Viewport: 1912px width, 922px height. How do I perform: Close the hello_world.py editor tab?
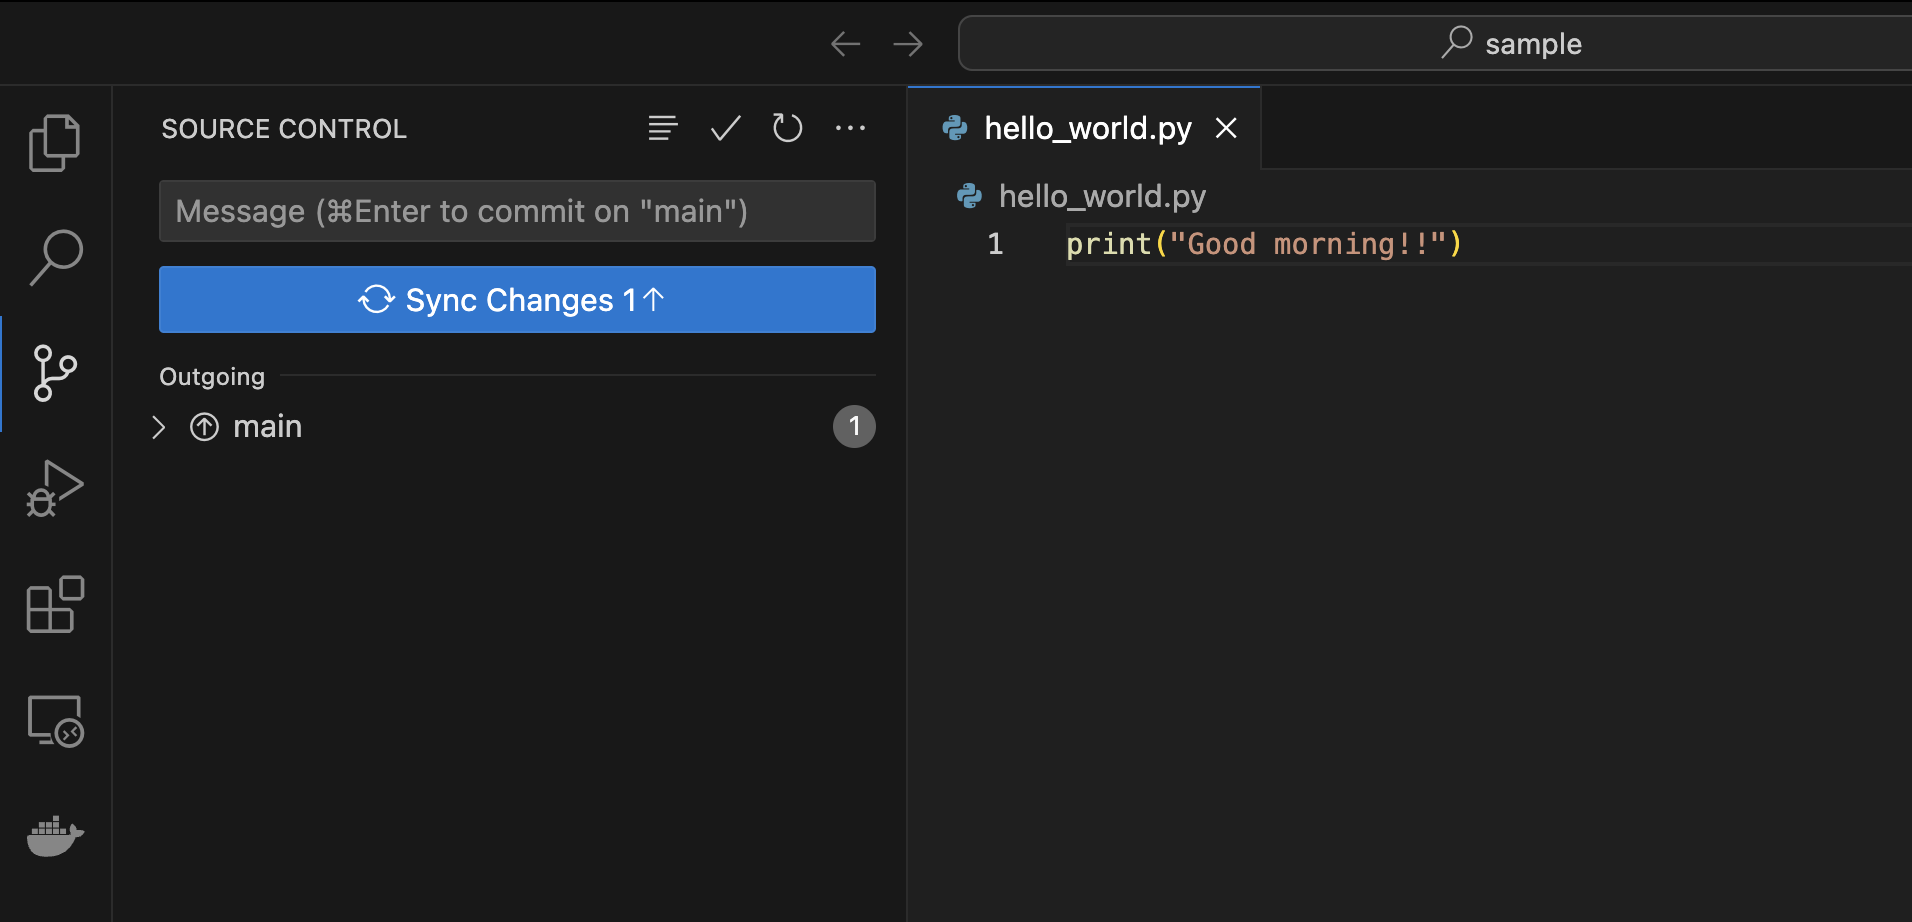pyautogui.click(x=1226, y=128)
